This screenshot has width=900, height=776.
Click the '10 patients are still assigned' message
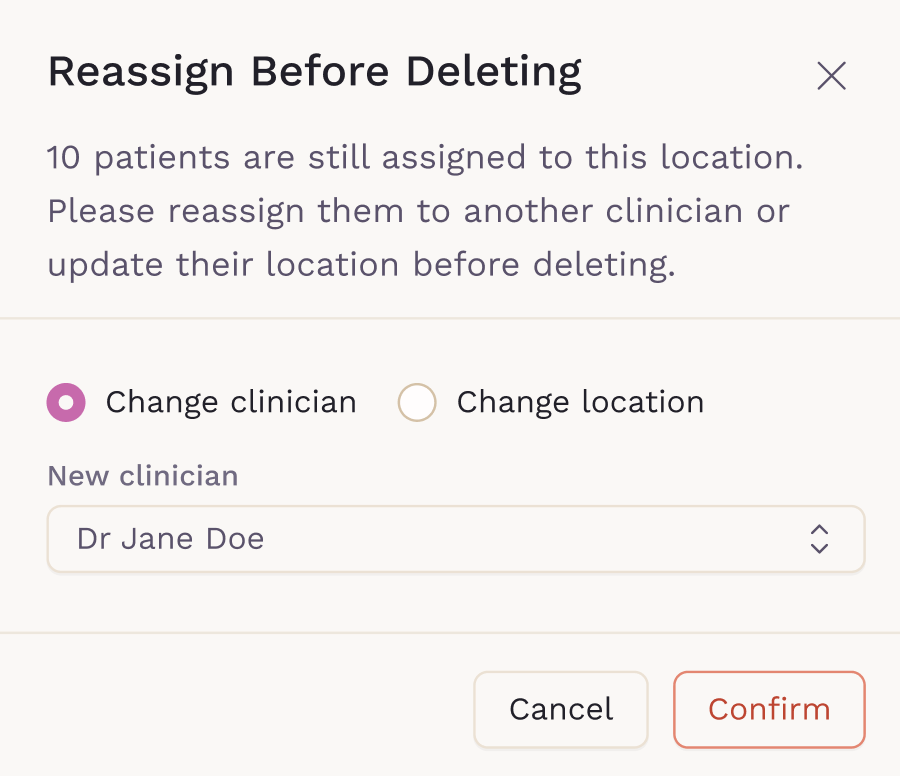click(425, 158)
